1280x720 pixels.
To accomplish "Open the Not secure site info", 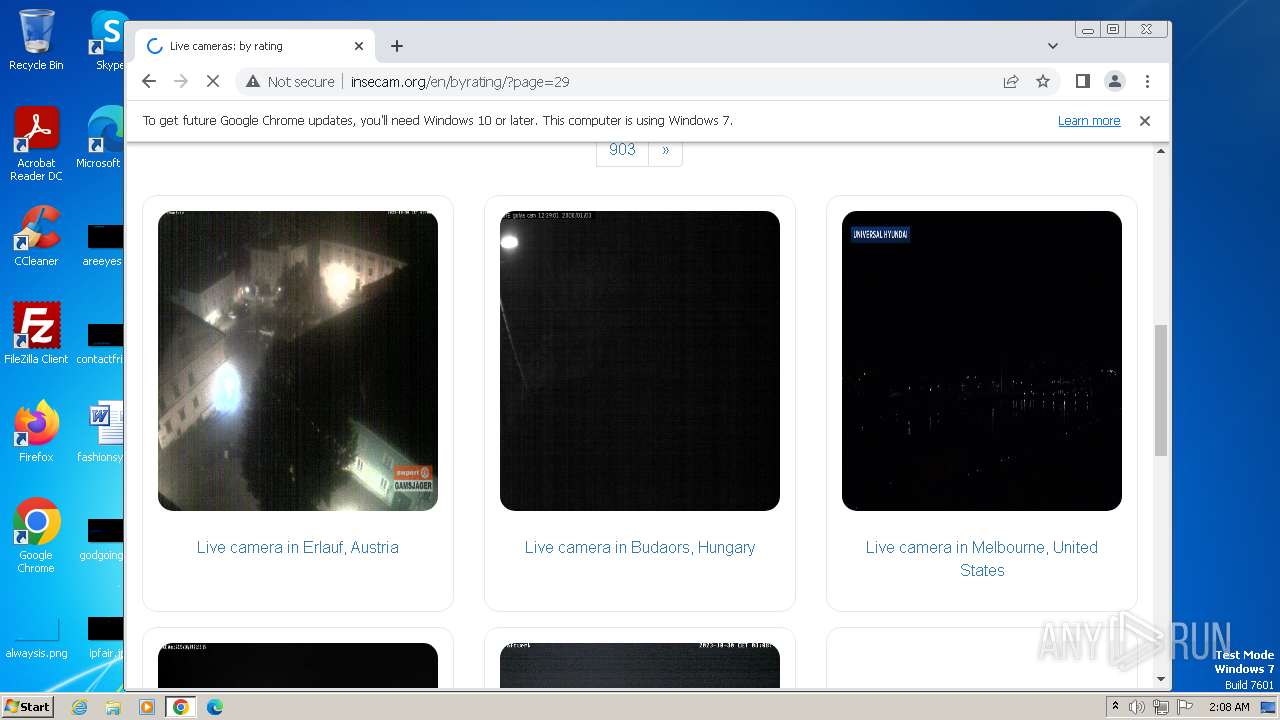I will click(x=290, y=82).
